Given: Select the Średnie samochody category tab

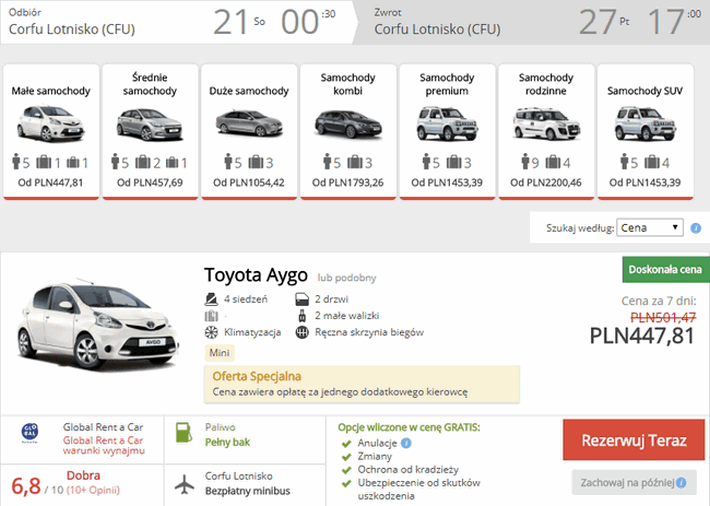Looking at the screenshot, I should [150, 131].
